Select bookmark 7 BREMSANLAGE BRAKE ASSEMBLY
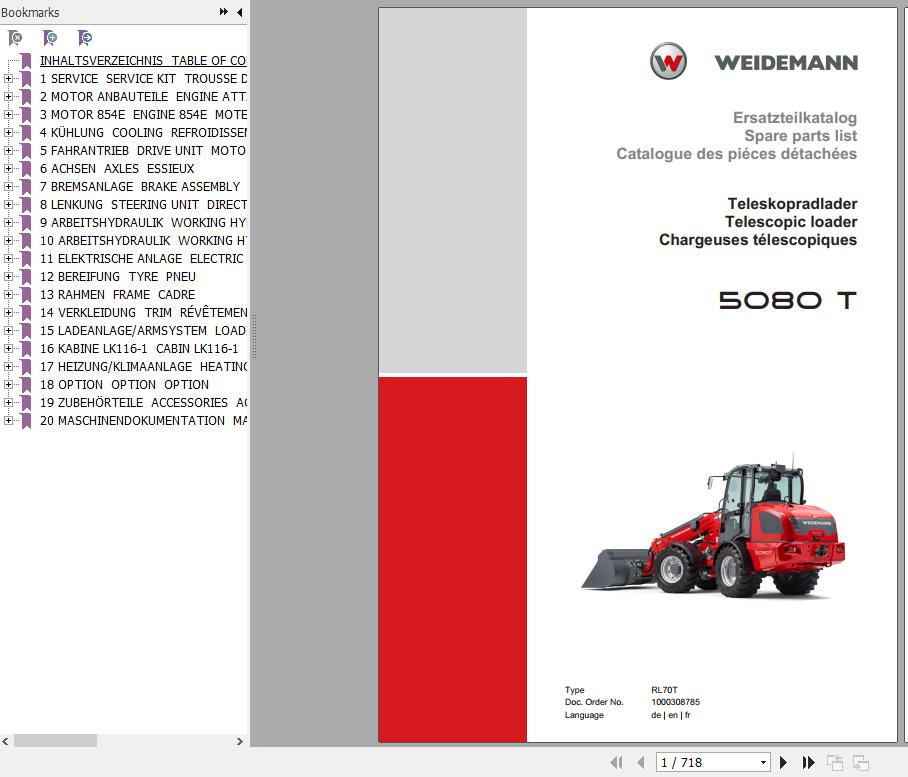Screen dimensions: 908x777 (140, 186)
